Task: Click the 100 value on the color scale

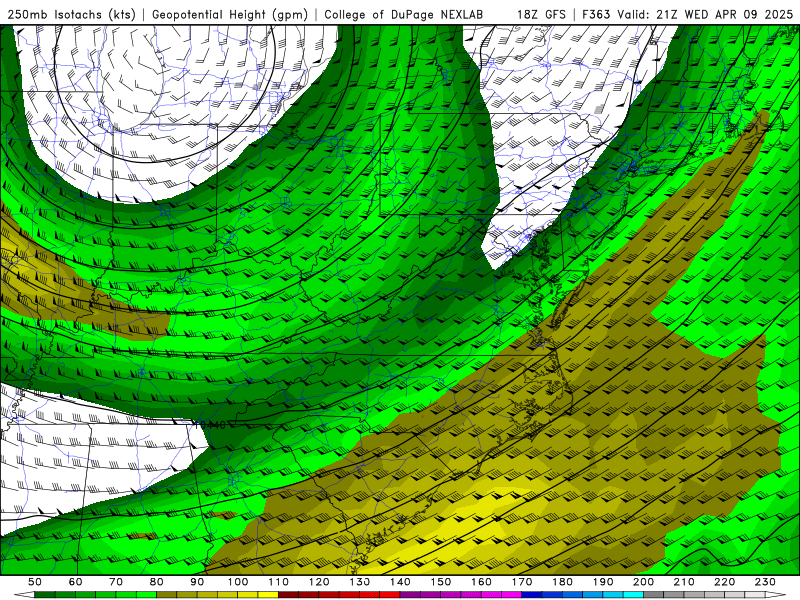Action: pos(238,582)
